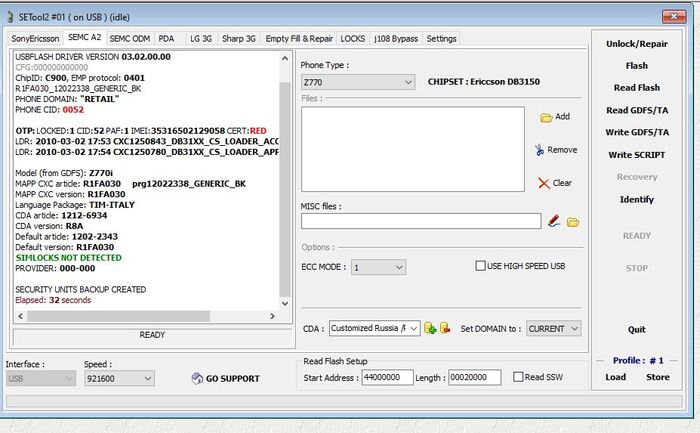Click the Write SCRIPT button
This screenshot has width=700, height=433.
[637, 155]
